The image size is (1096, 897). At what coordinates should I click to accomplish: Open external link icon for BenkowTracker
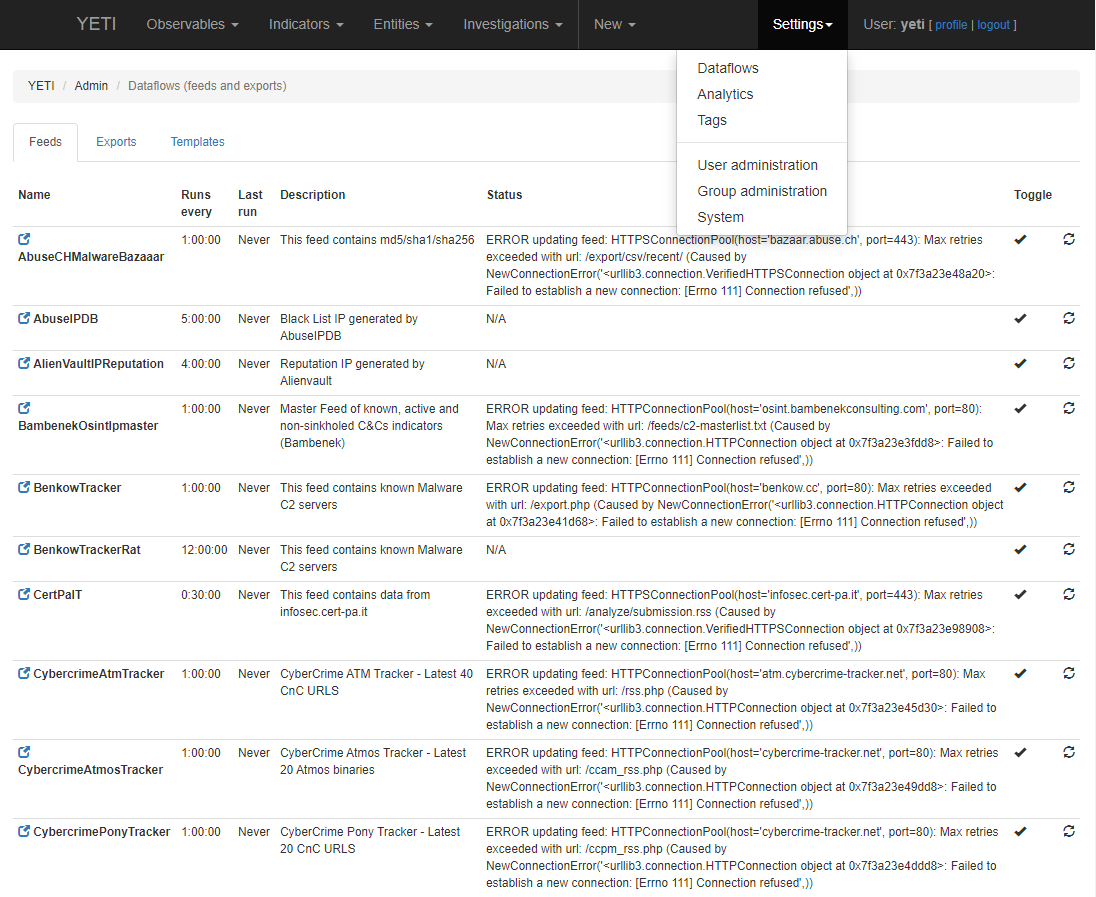point(24,487)
